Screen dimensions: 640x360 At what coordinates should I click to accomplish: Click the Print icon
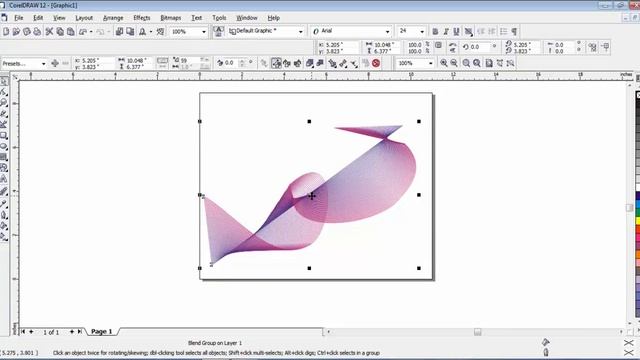tap(37, 31)
